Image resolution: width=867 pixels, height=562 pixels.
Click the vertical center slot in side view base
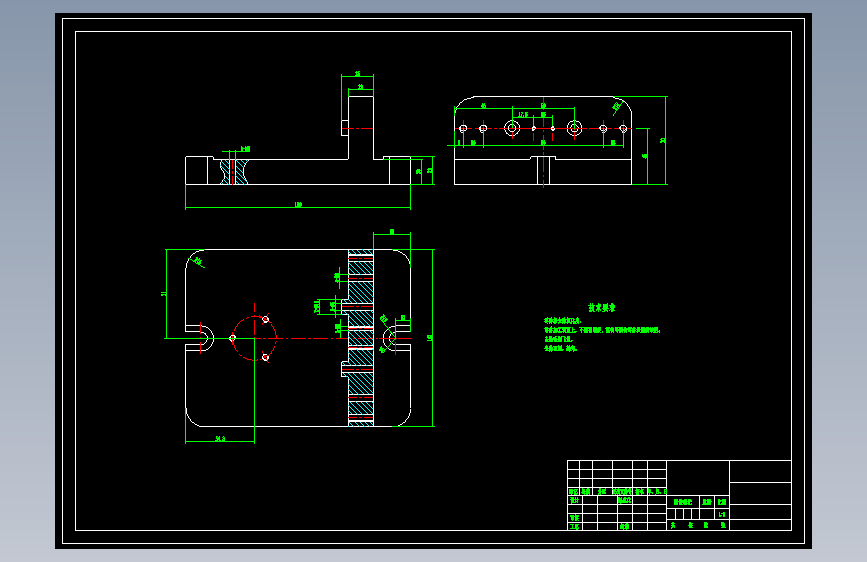point(544,170)
